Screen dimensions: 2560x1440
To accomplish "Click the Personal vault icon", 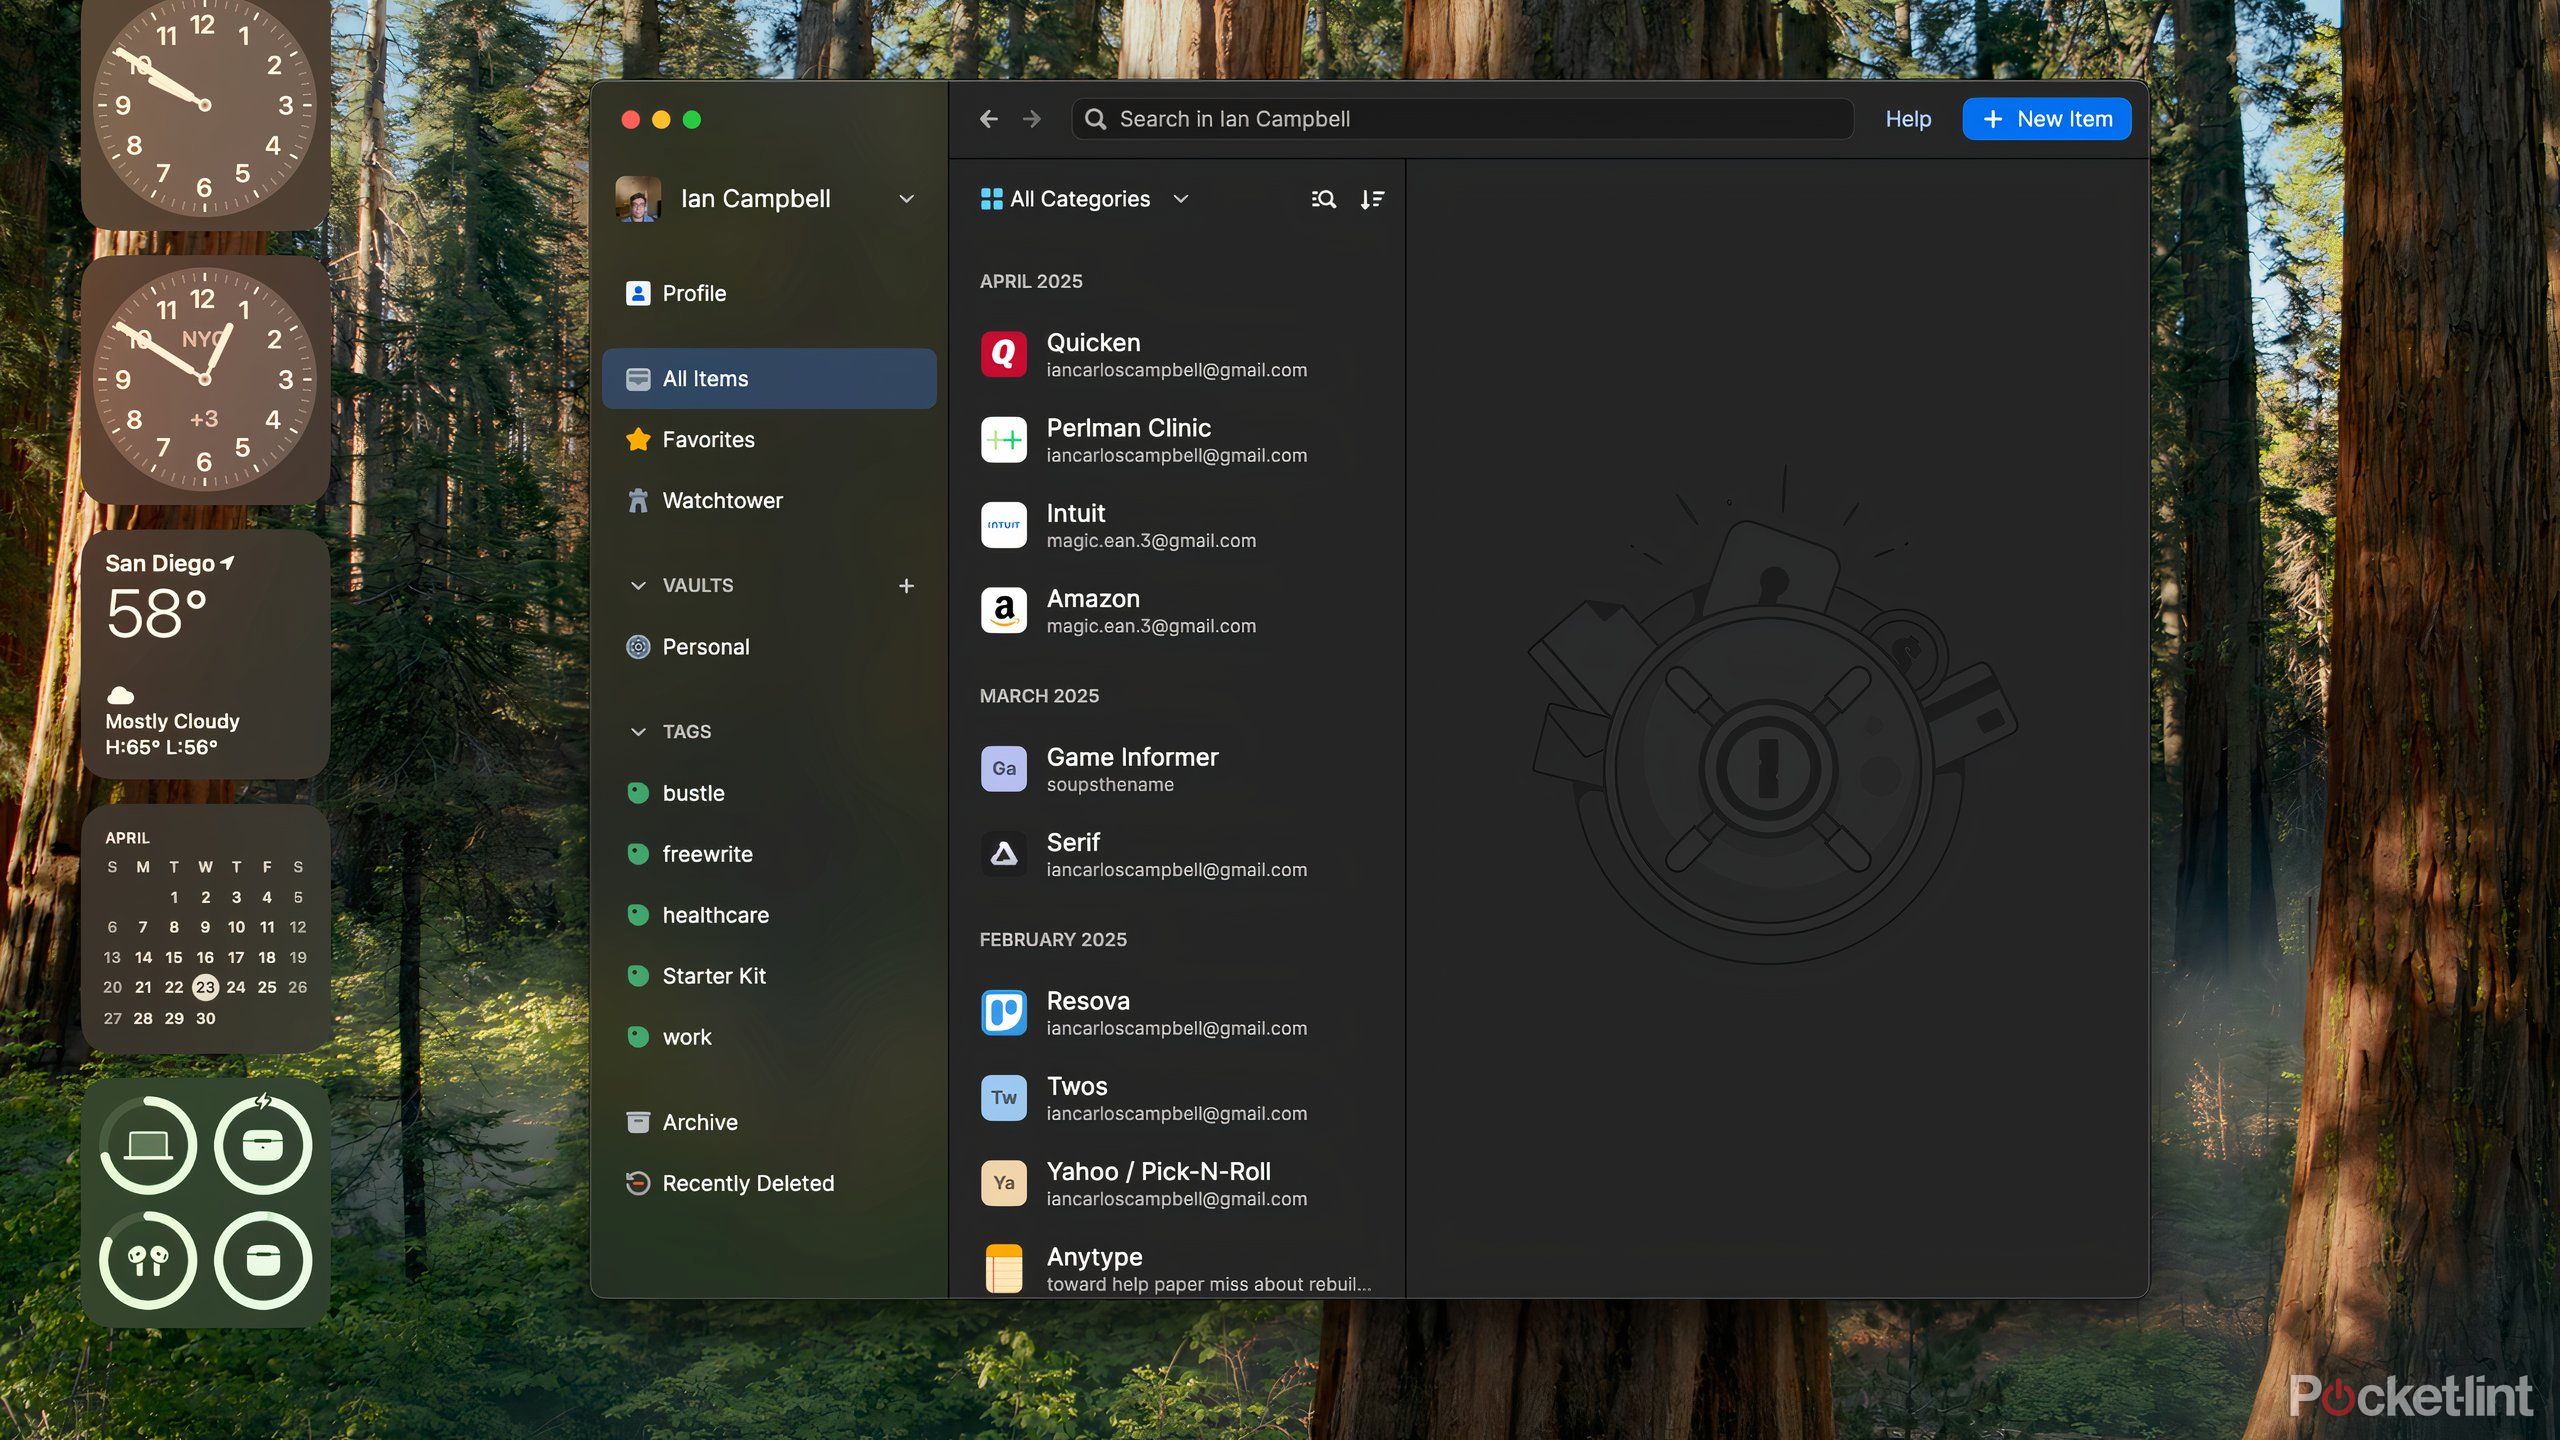I will pos(638,647).
